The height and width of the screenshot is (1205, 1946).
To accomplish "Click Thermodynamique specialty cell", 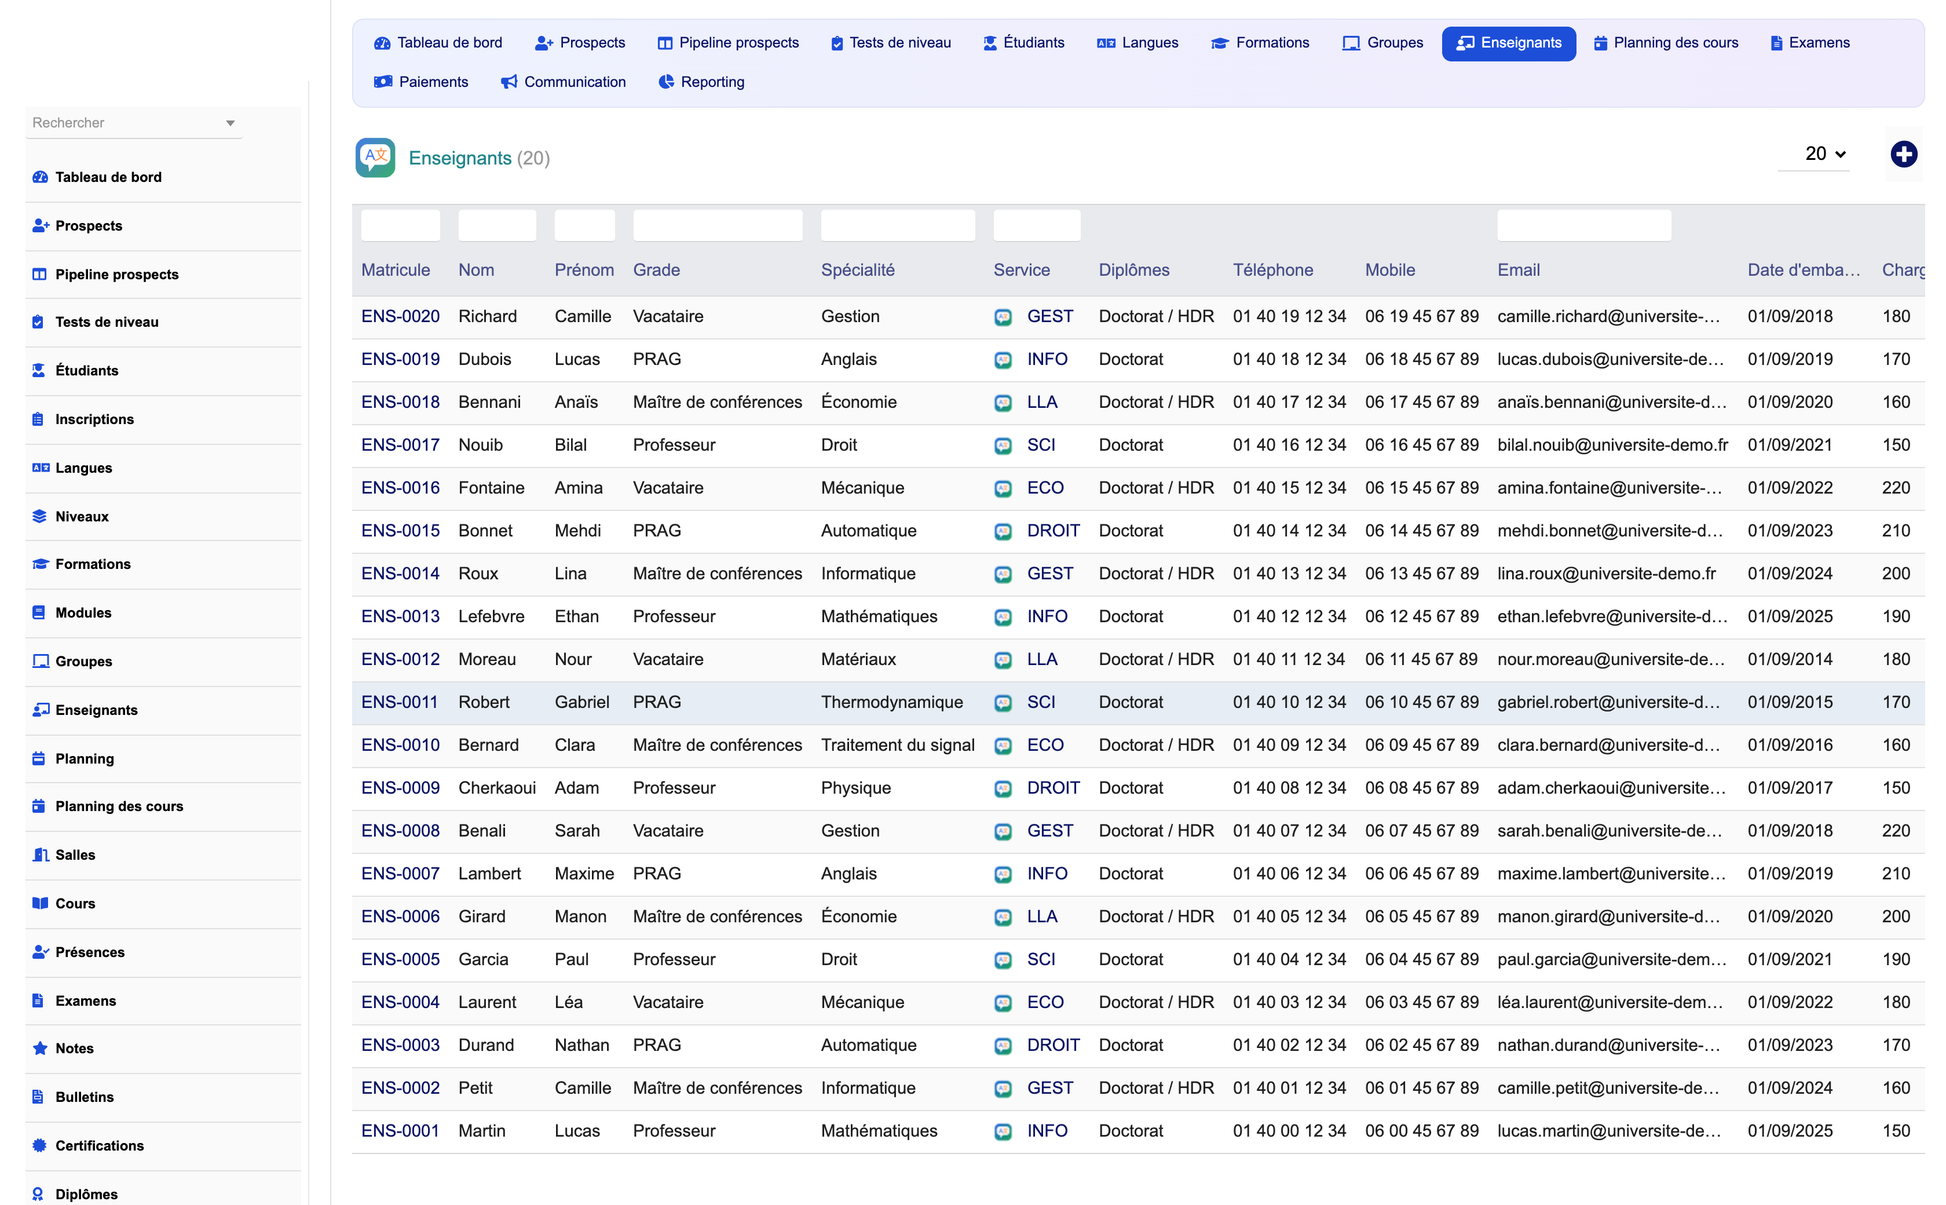I will click(x=892, y=703).
